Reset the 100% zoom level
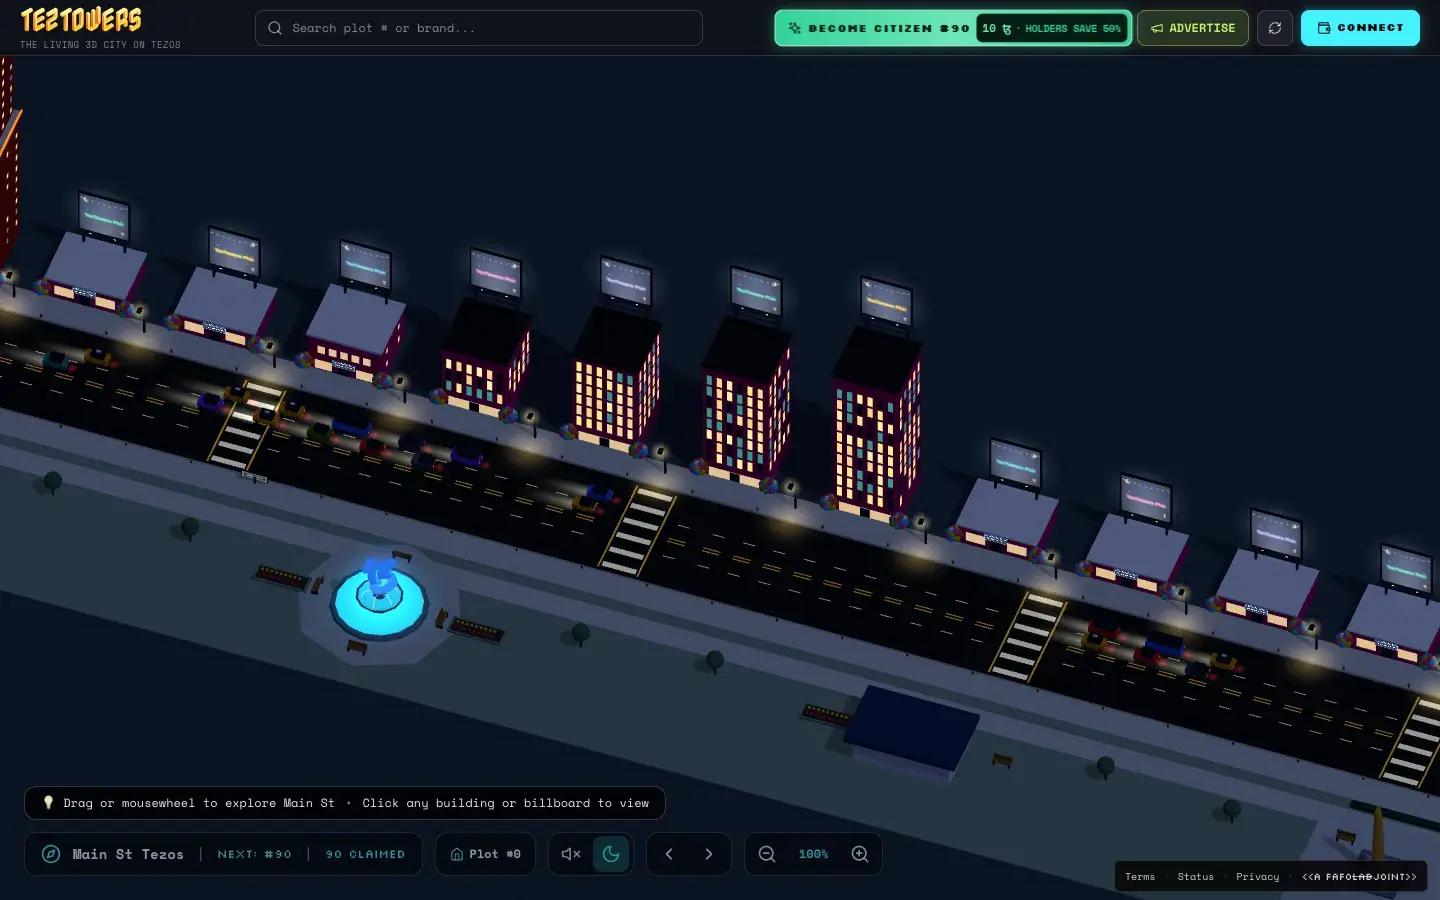Image resolution: width=1440 pixels, height=900 pixels. click(813, 854)
